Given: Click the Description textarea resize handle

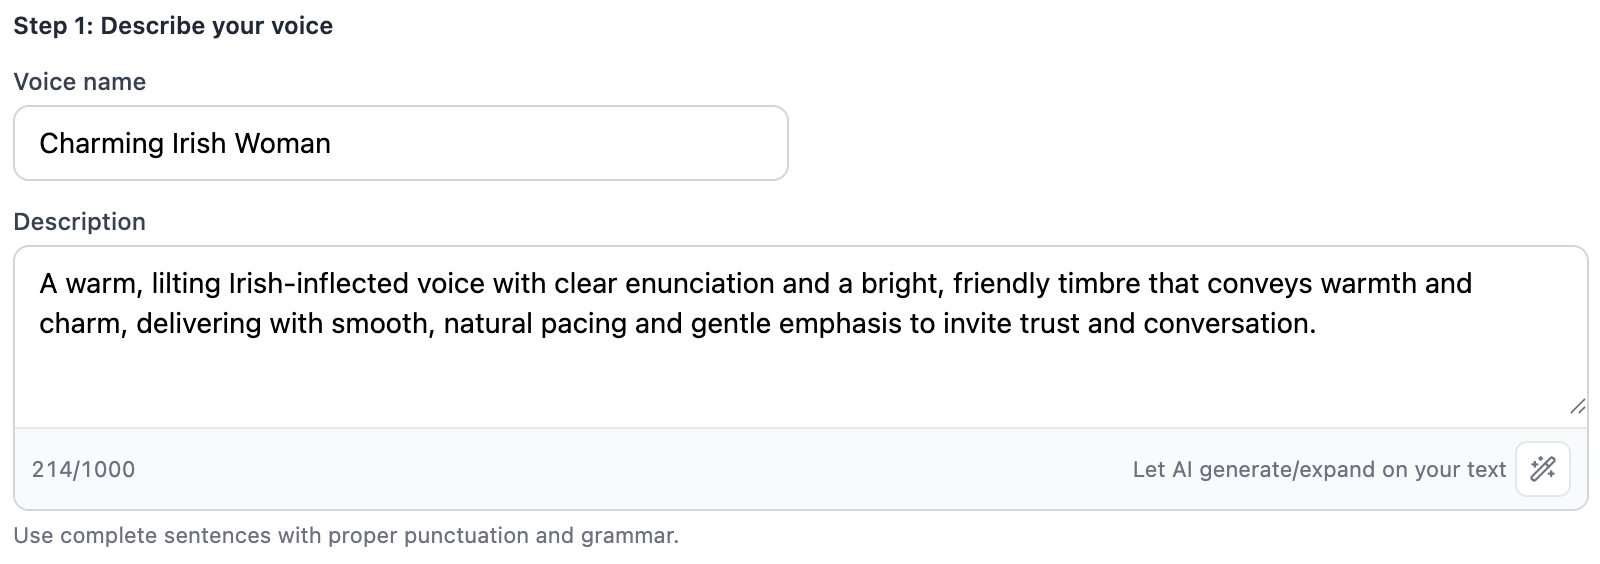Looking at the screenshot, I should pyautogui.click(x=1577, y=406).
